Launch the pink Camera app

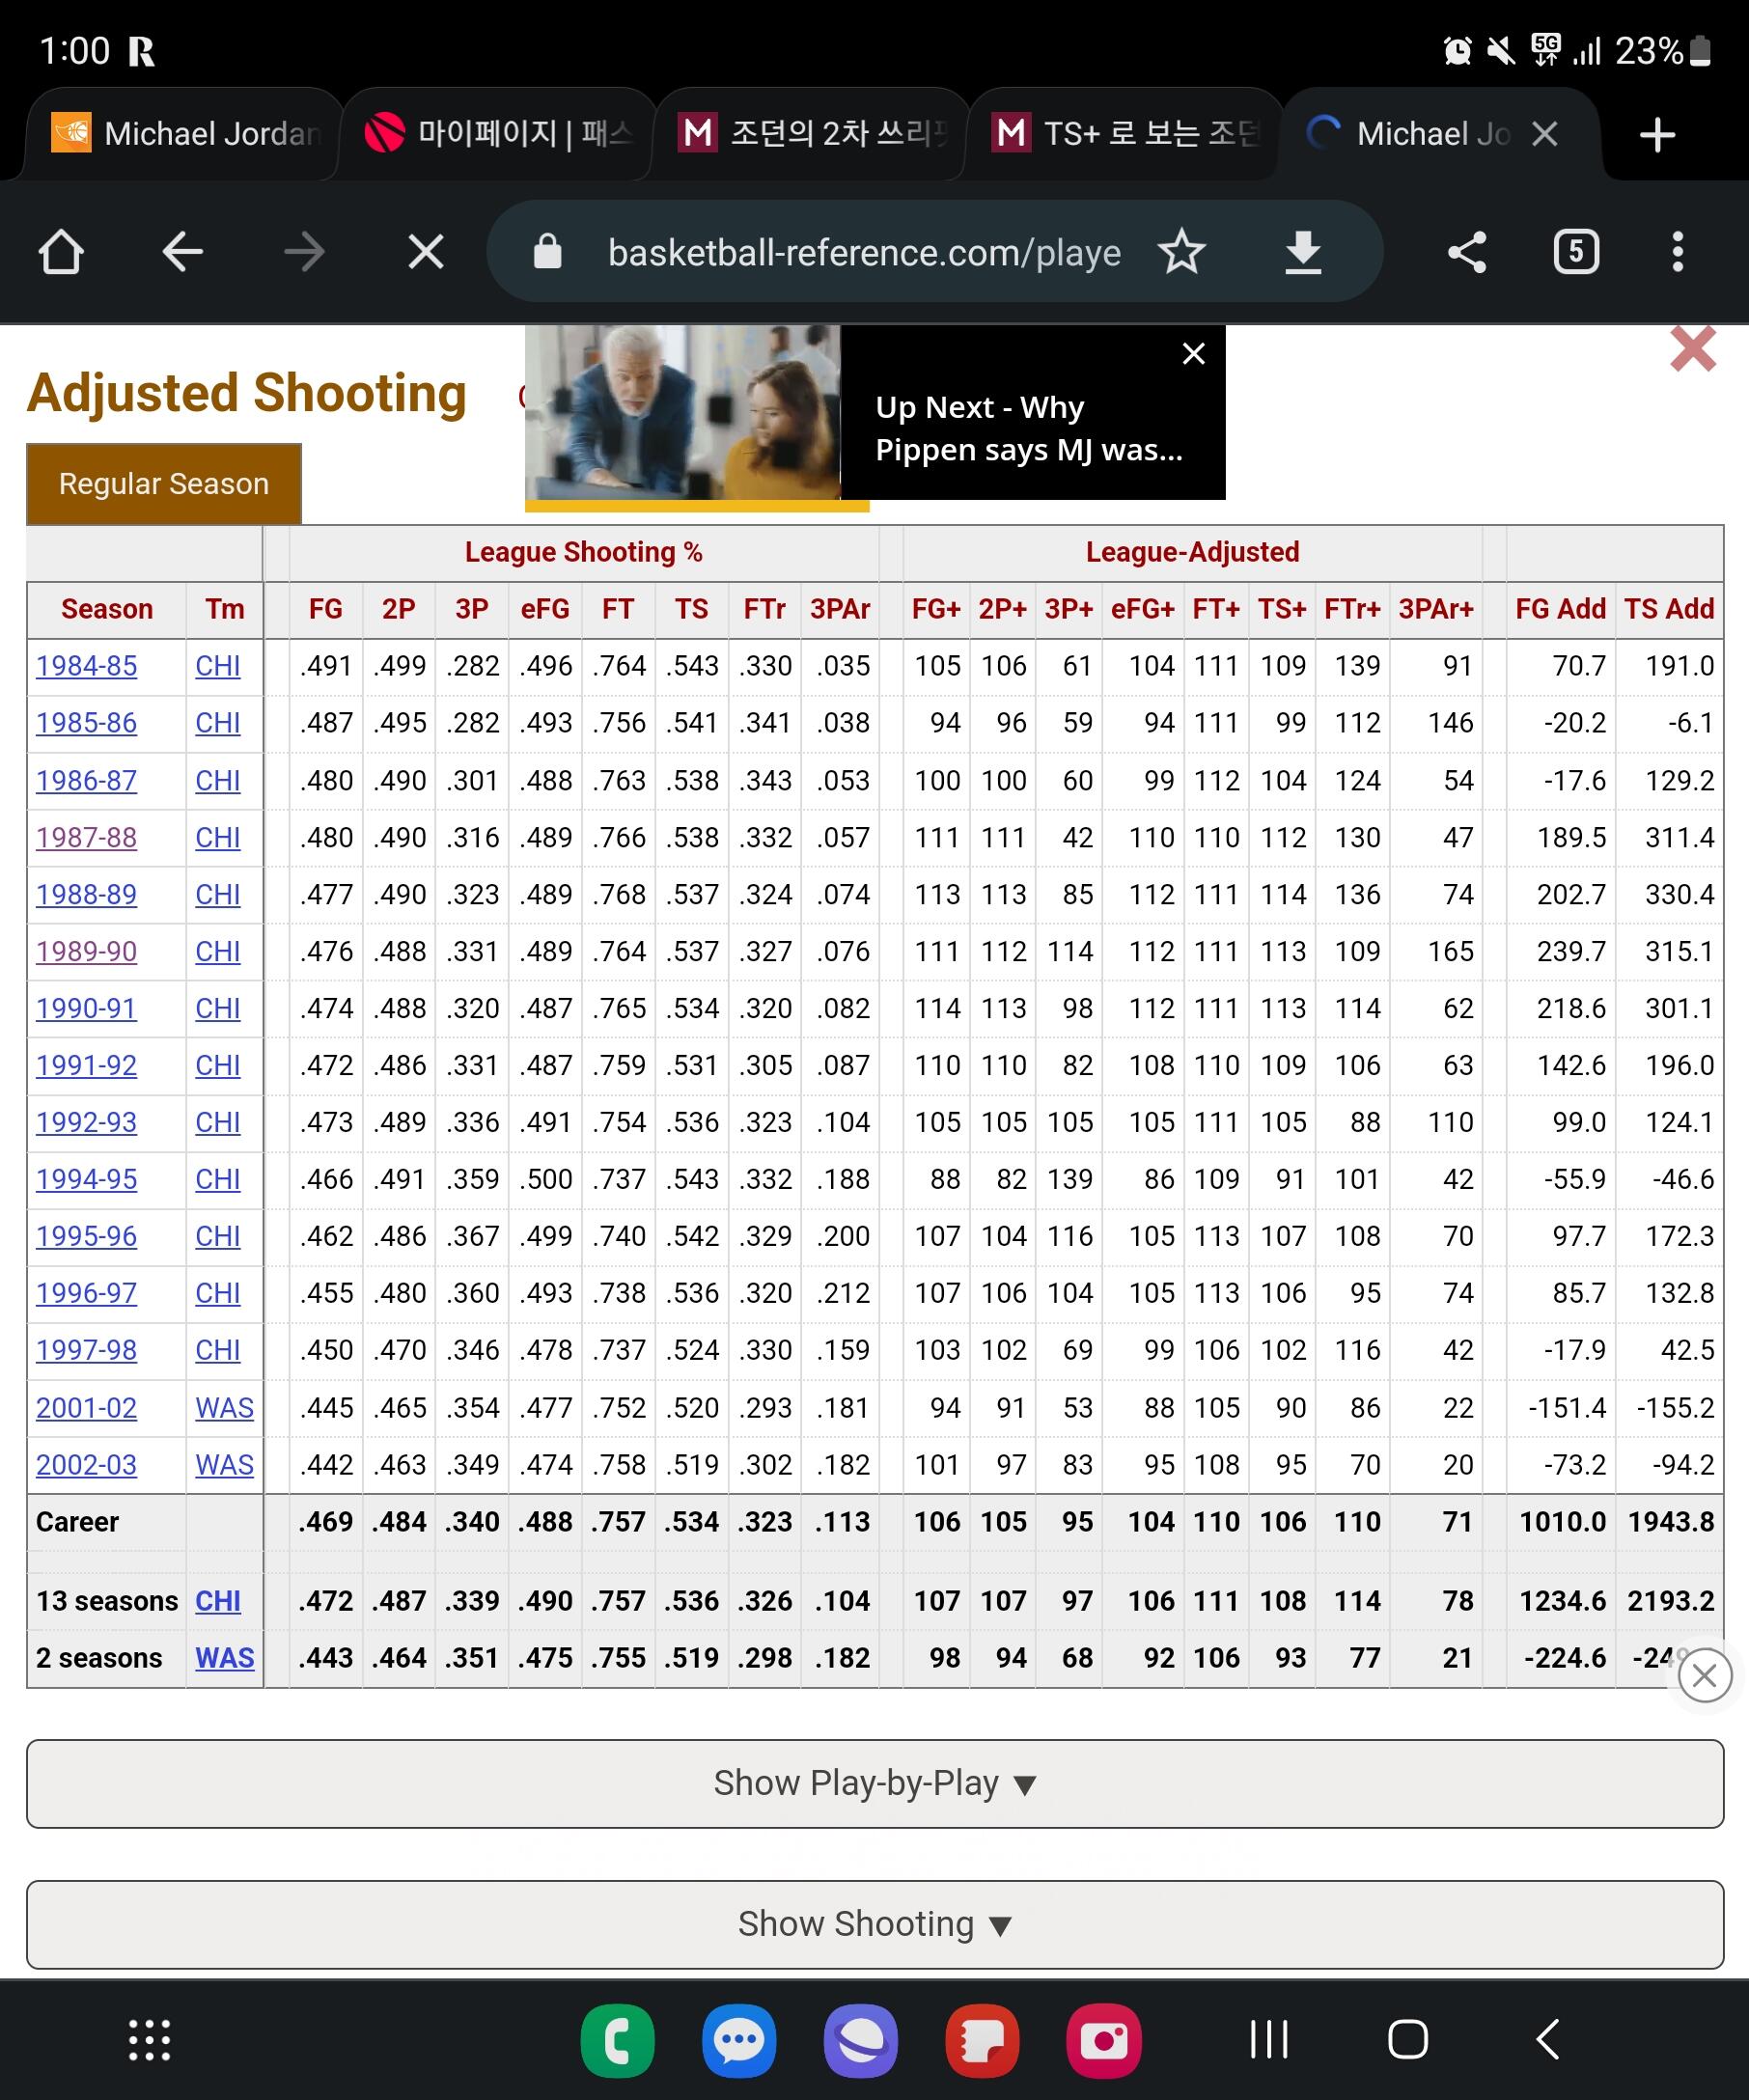(x=1104, y=2040)
